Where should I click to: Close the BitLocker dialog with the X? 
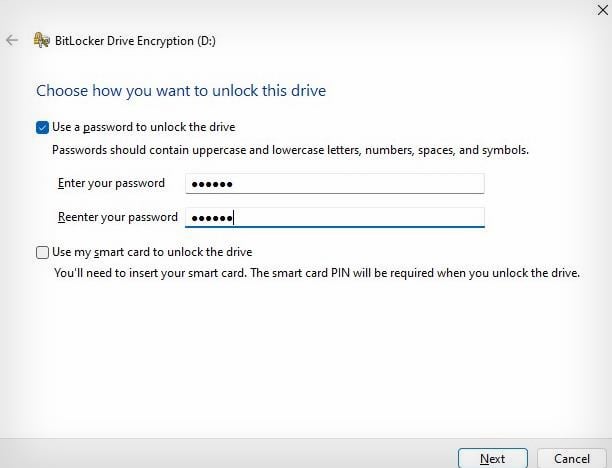click(x=603, y=10)
